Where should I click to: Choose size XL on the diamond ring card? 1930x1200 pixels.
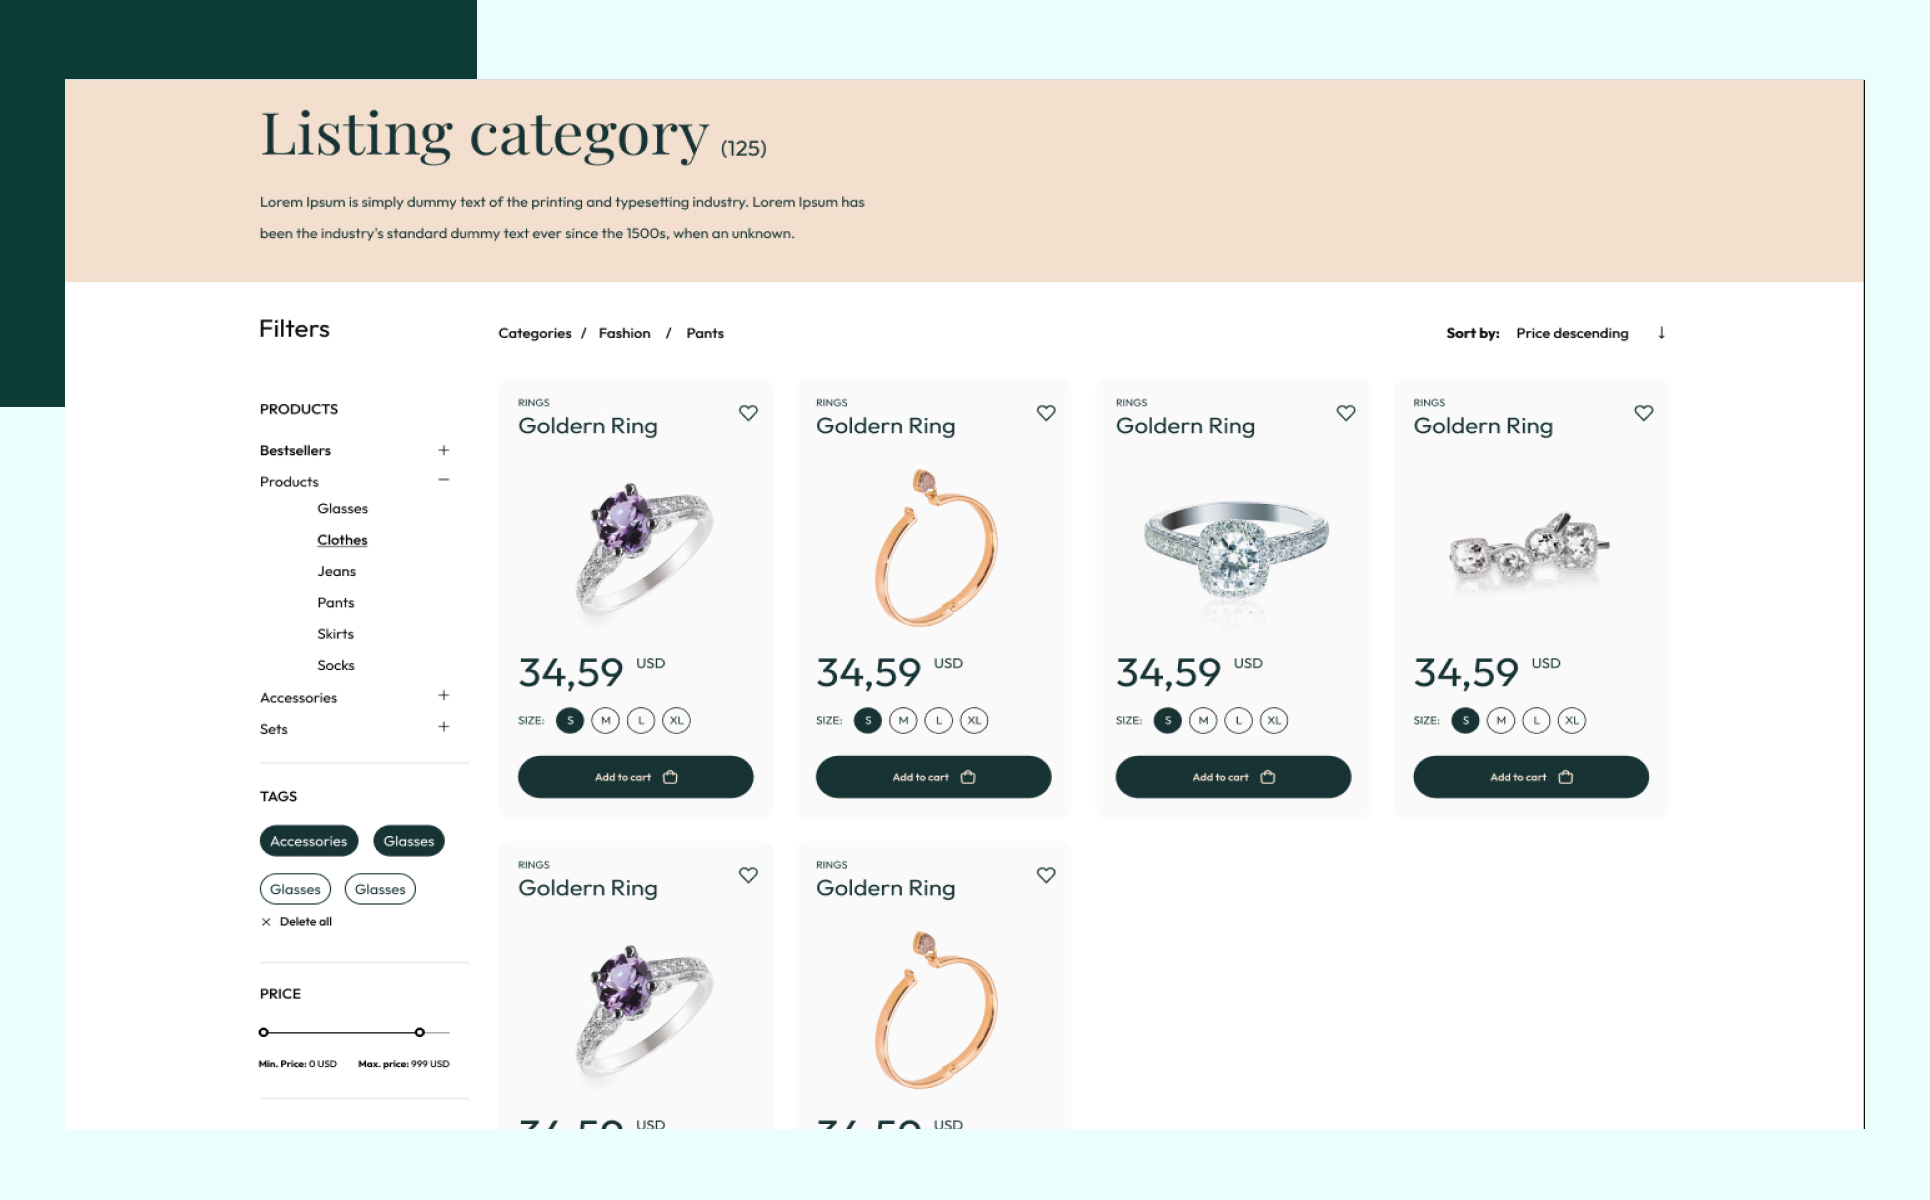[1274, 720]
